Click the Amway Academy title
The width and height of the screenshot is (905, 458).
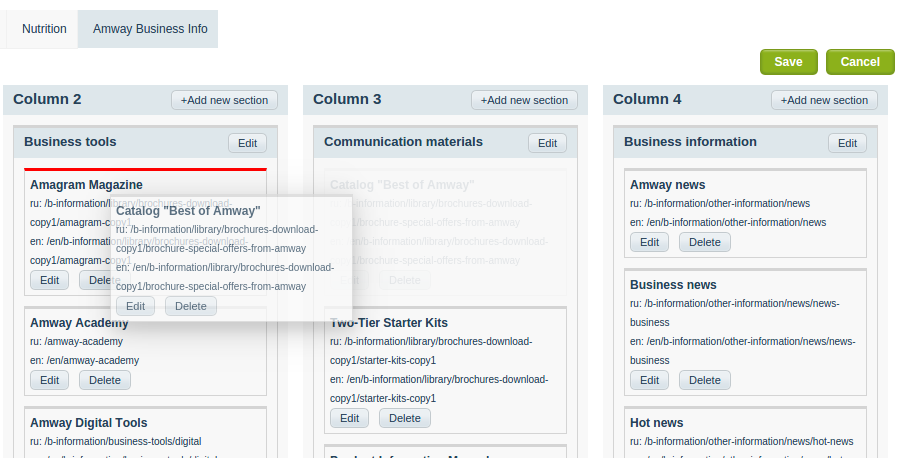pos(79,322)
